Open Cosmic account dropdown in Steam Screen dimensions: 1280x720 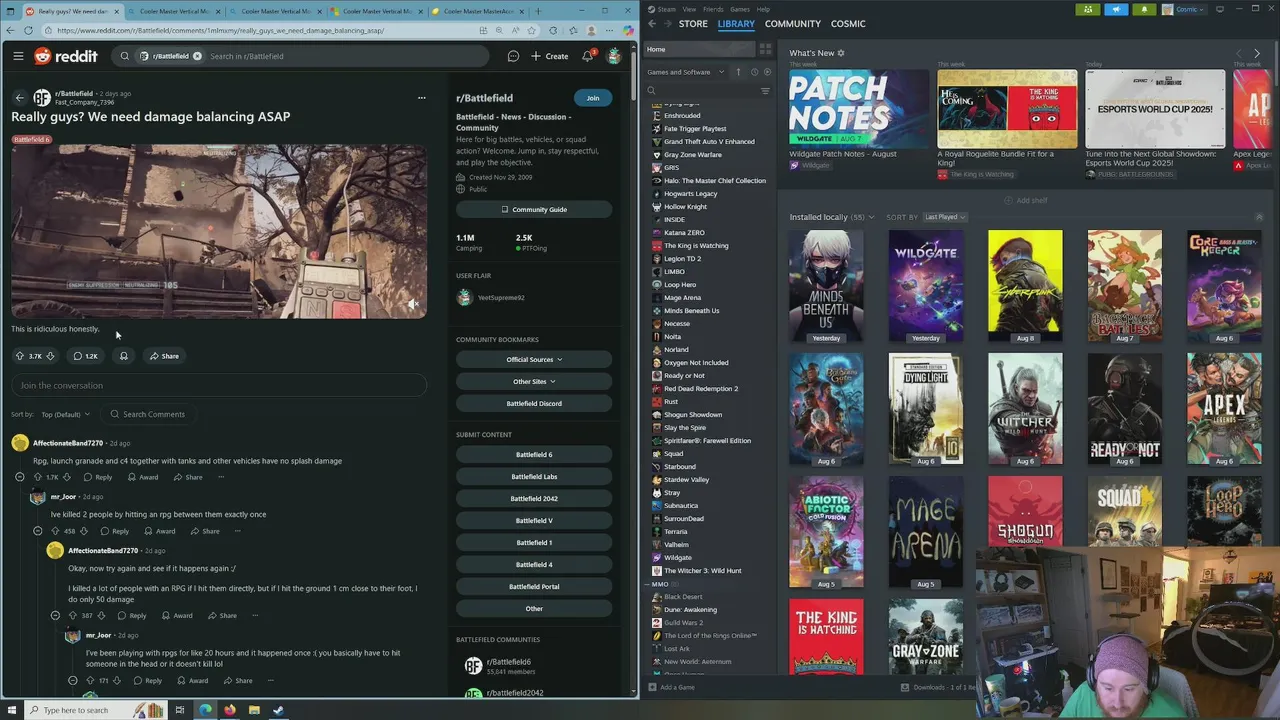click(1186, 9)
